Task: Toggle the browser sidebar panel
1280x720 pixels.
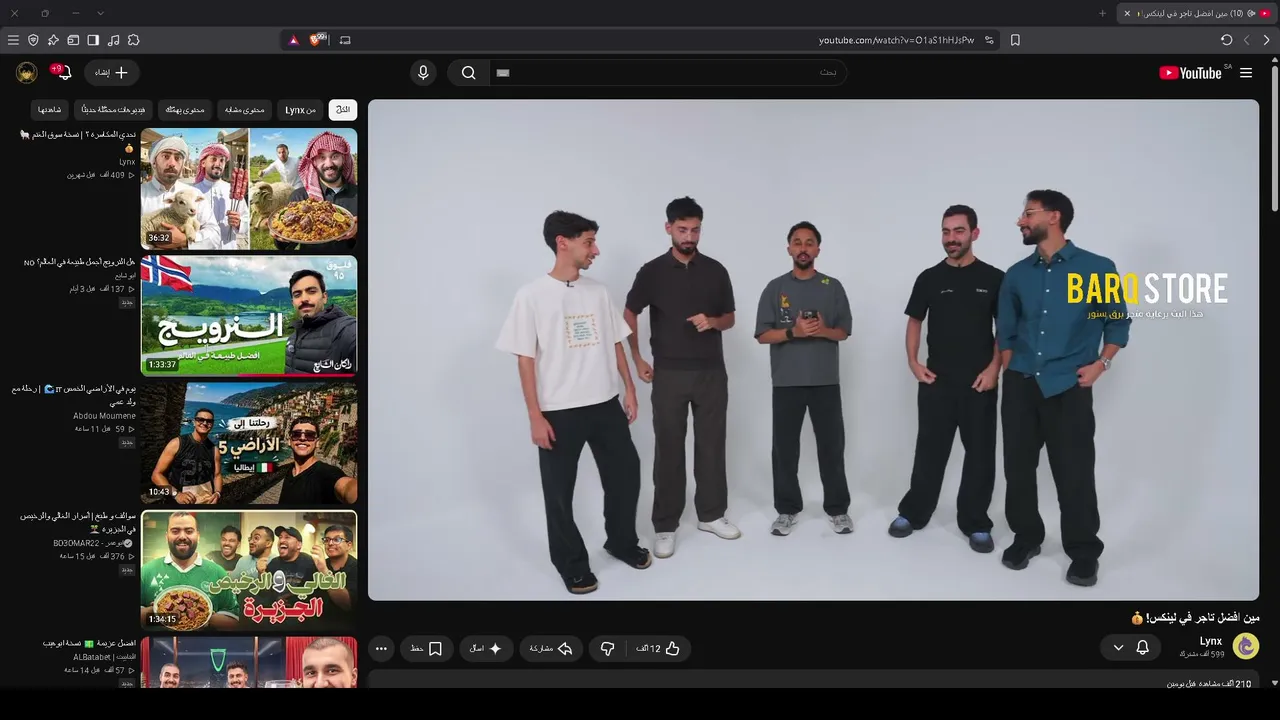Action: 93,40
